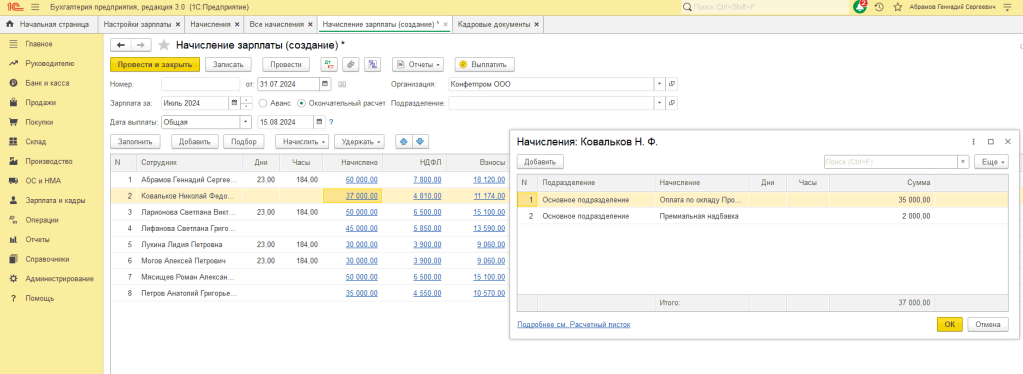
Task: Select the Аванс radio button
Action: click(263, 103)
